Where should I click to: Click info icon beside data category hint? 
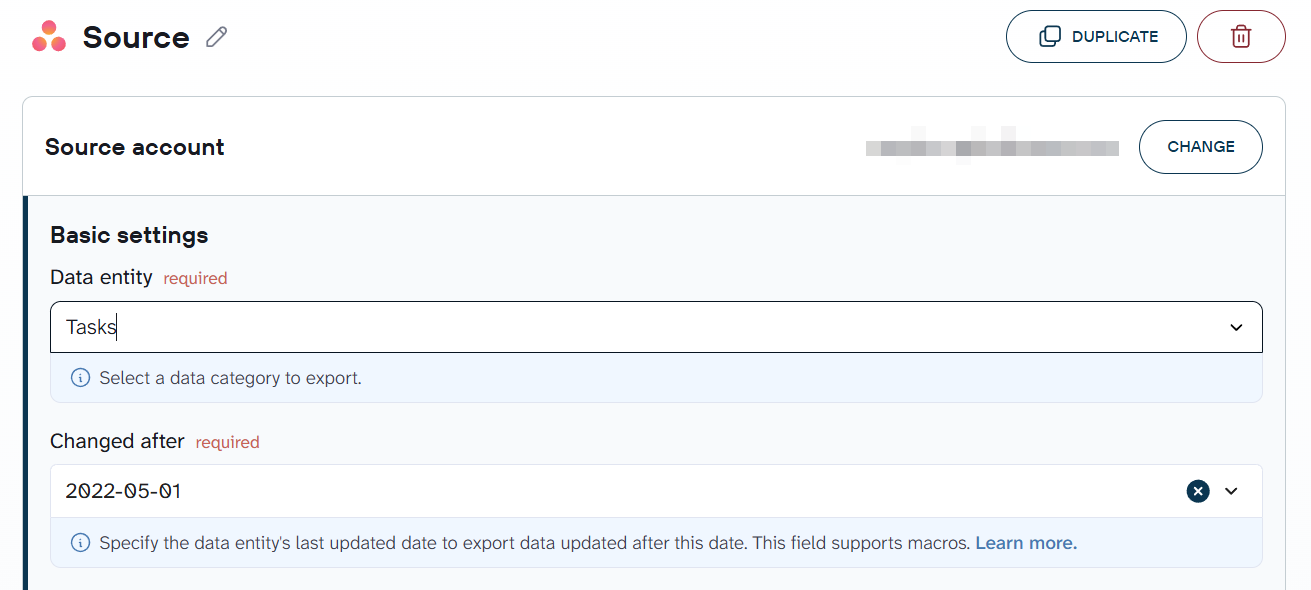pos(81,378)
